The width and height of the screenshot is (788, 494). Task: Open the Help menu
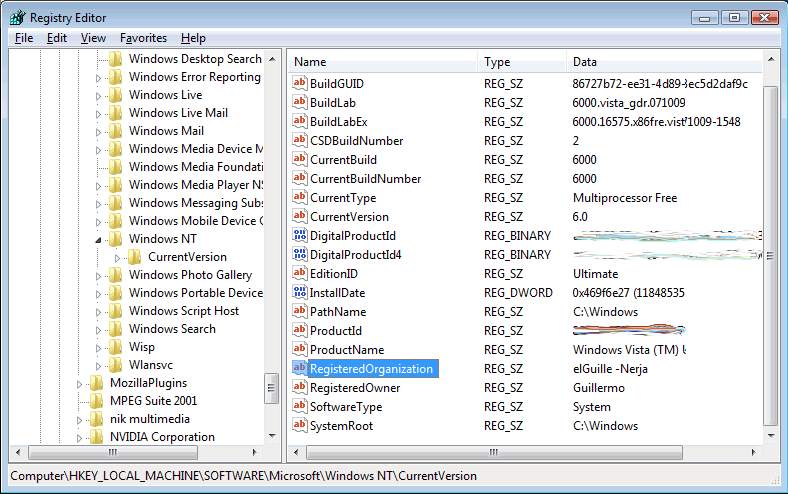[193, 38]
